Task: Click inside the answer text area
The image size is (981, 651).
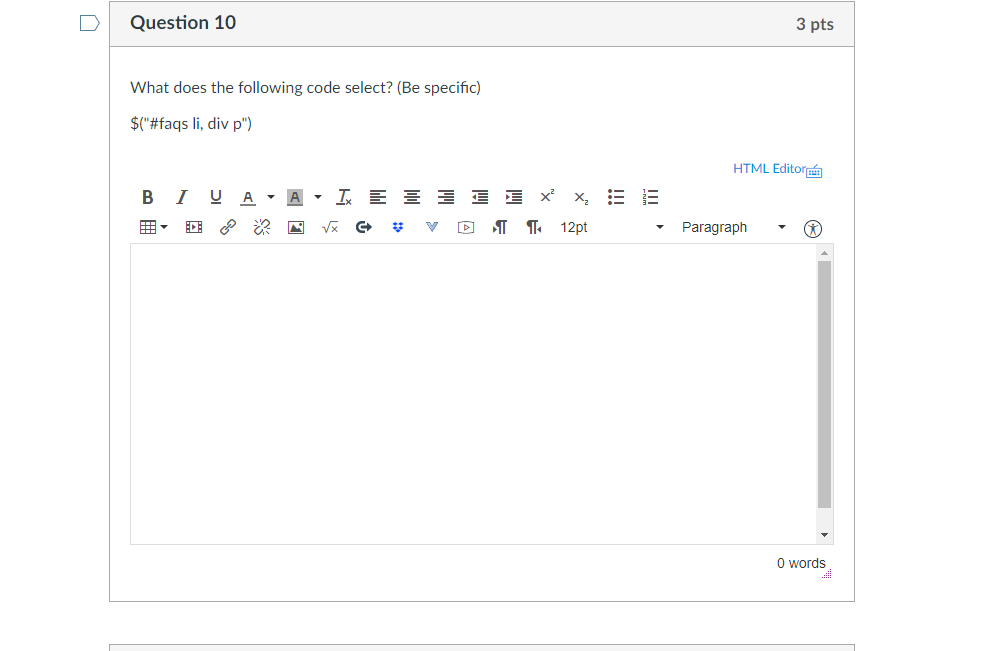Action: coord(473,394)
